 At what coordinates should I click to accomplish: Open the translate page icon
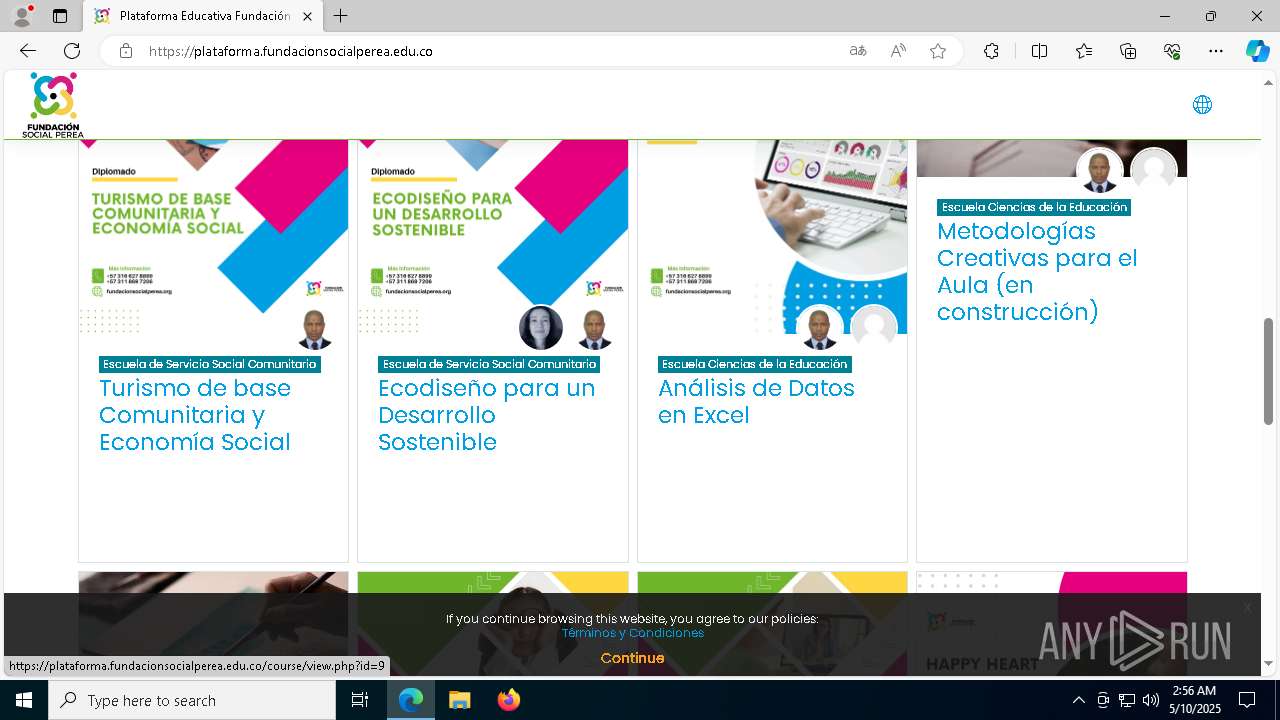tap(858, 51)
